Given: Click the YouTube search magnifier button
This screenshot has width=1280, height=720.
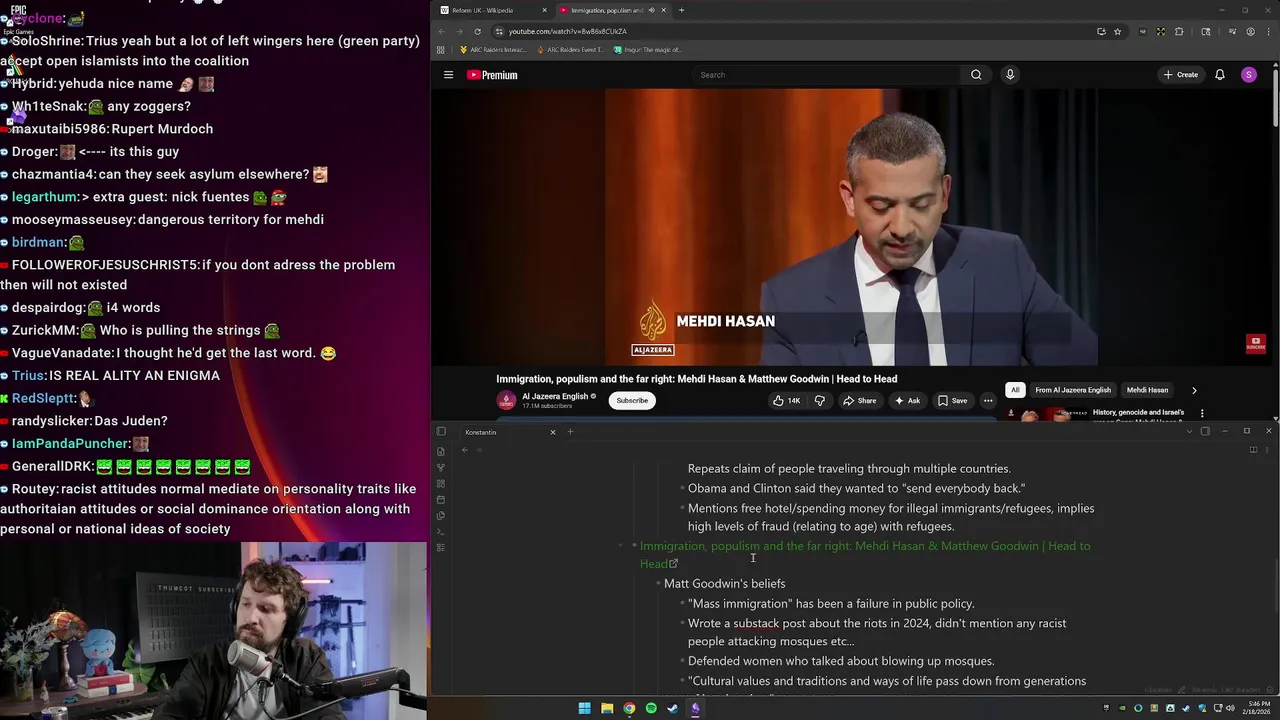Looking at the screenshot, I should (x=976, y=75).
